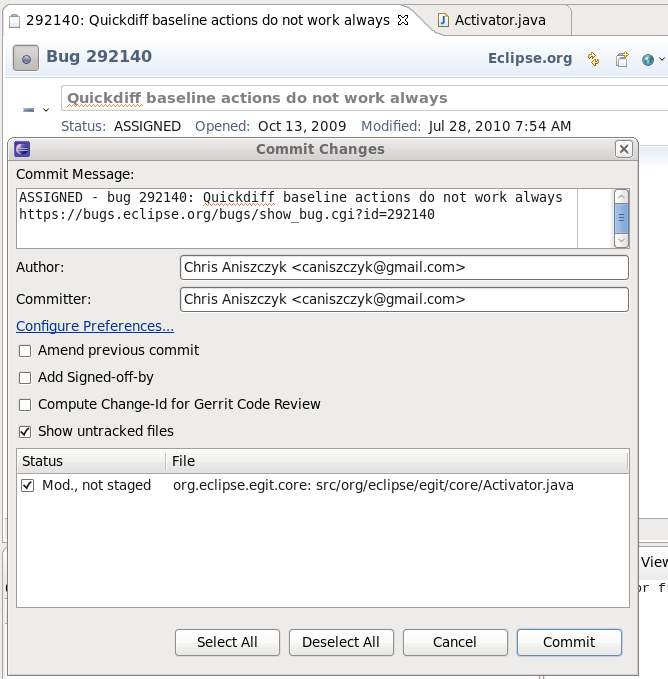Click the Commit button
This screenshot has height=679, width=668.
[569, 642]
